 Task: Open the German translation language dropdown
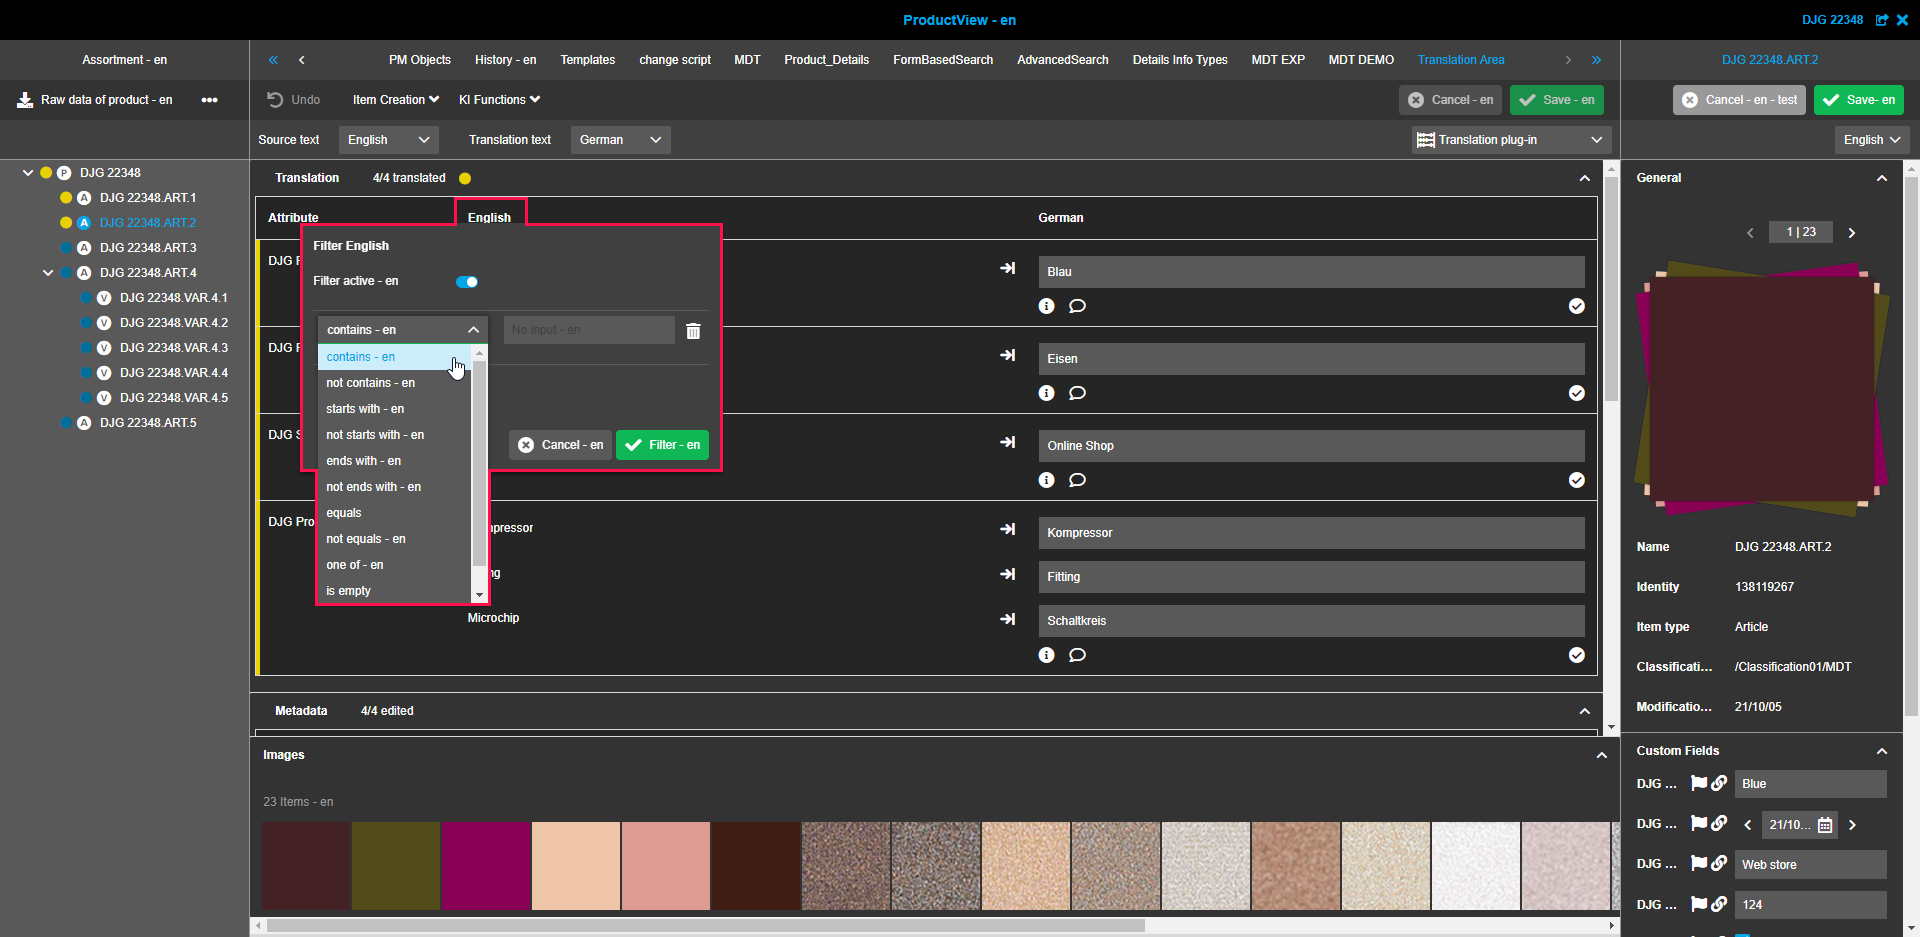620,140
